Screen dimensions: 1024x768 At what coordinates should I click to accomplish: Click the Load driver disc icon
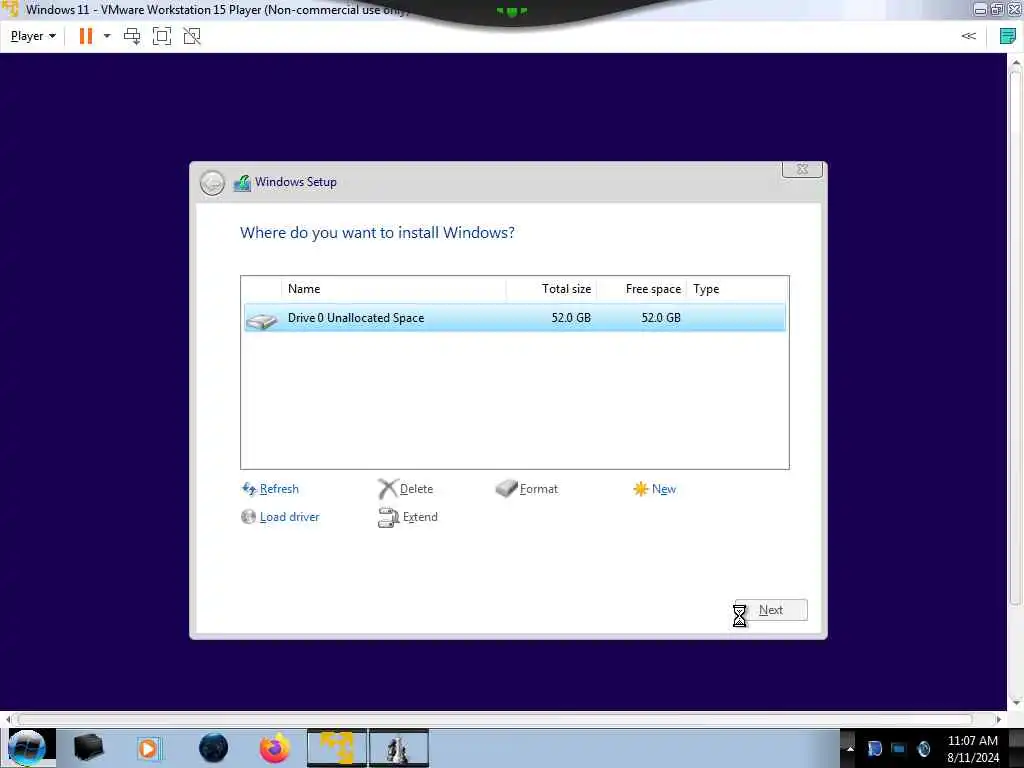(248, 517)
